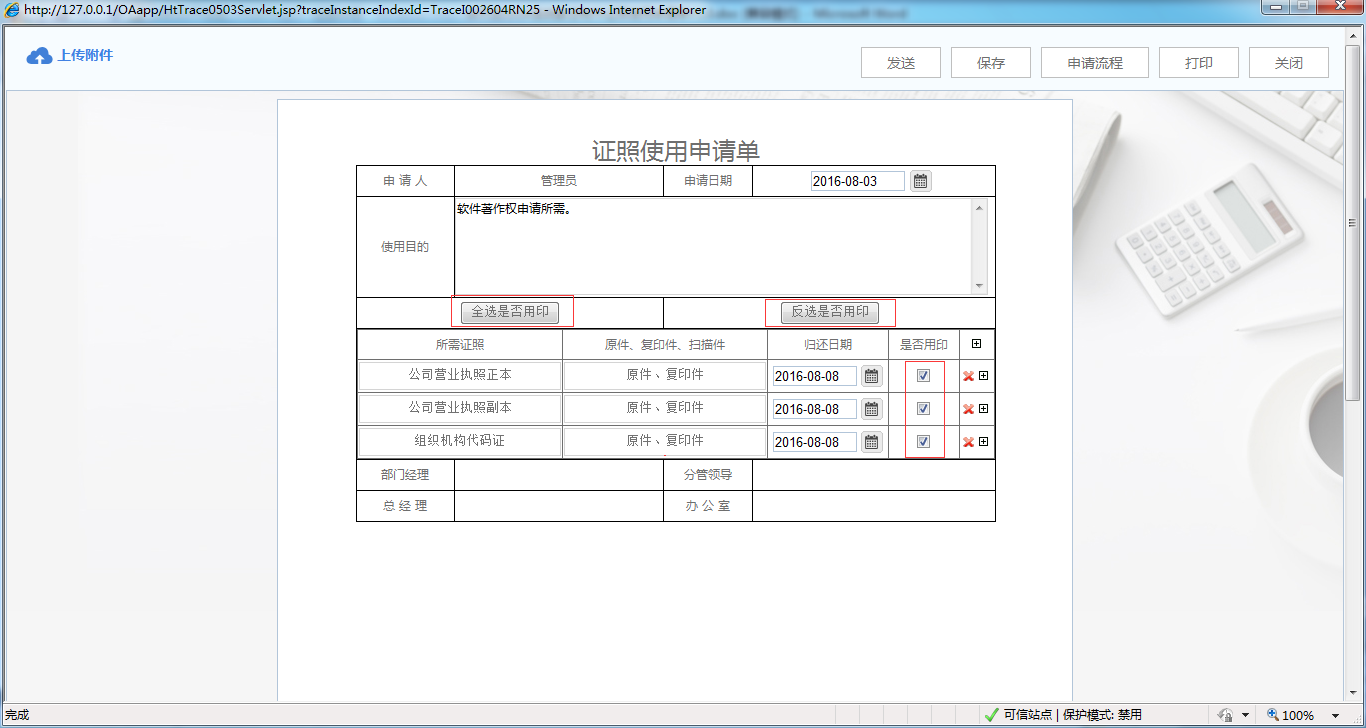Open the calendar picker beside 申请日期
Image resolution: width=1366 pixels, height=728 pixels.
[x=918, y=180]
